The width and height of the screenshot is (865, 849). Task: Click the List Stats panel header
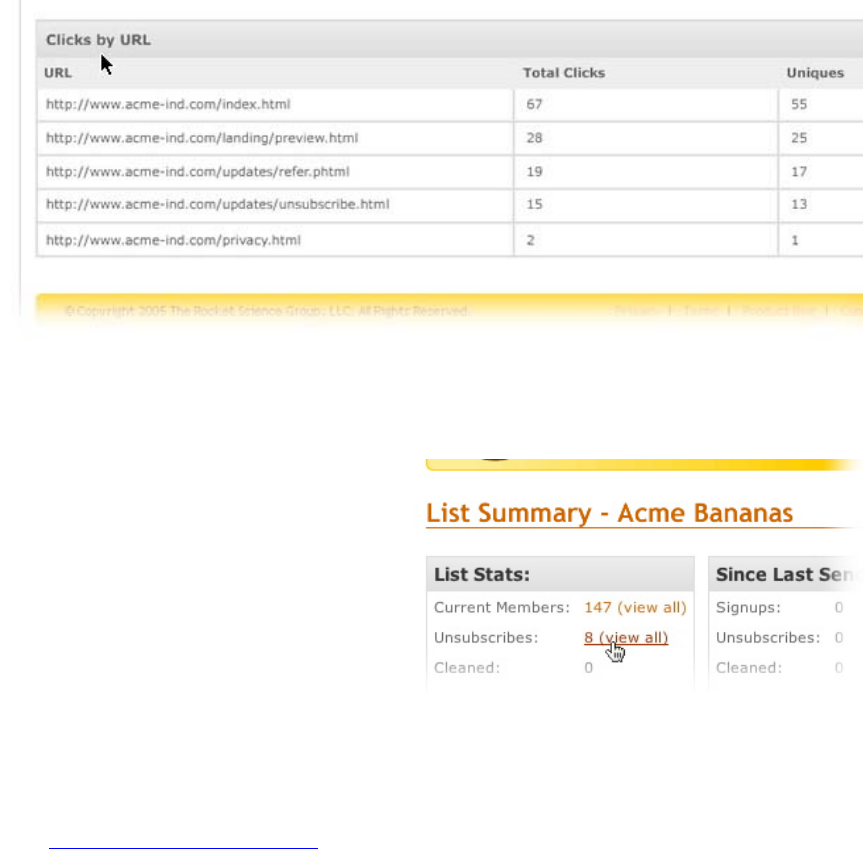coord(560,574)
